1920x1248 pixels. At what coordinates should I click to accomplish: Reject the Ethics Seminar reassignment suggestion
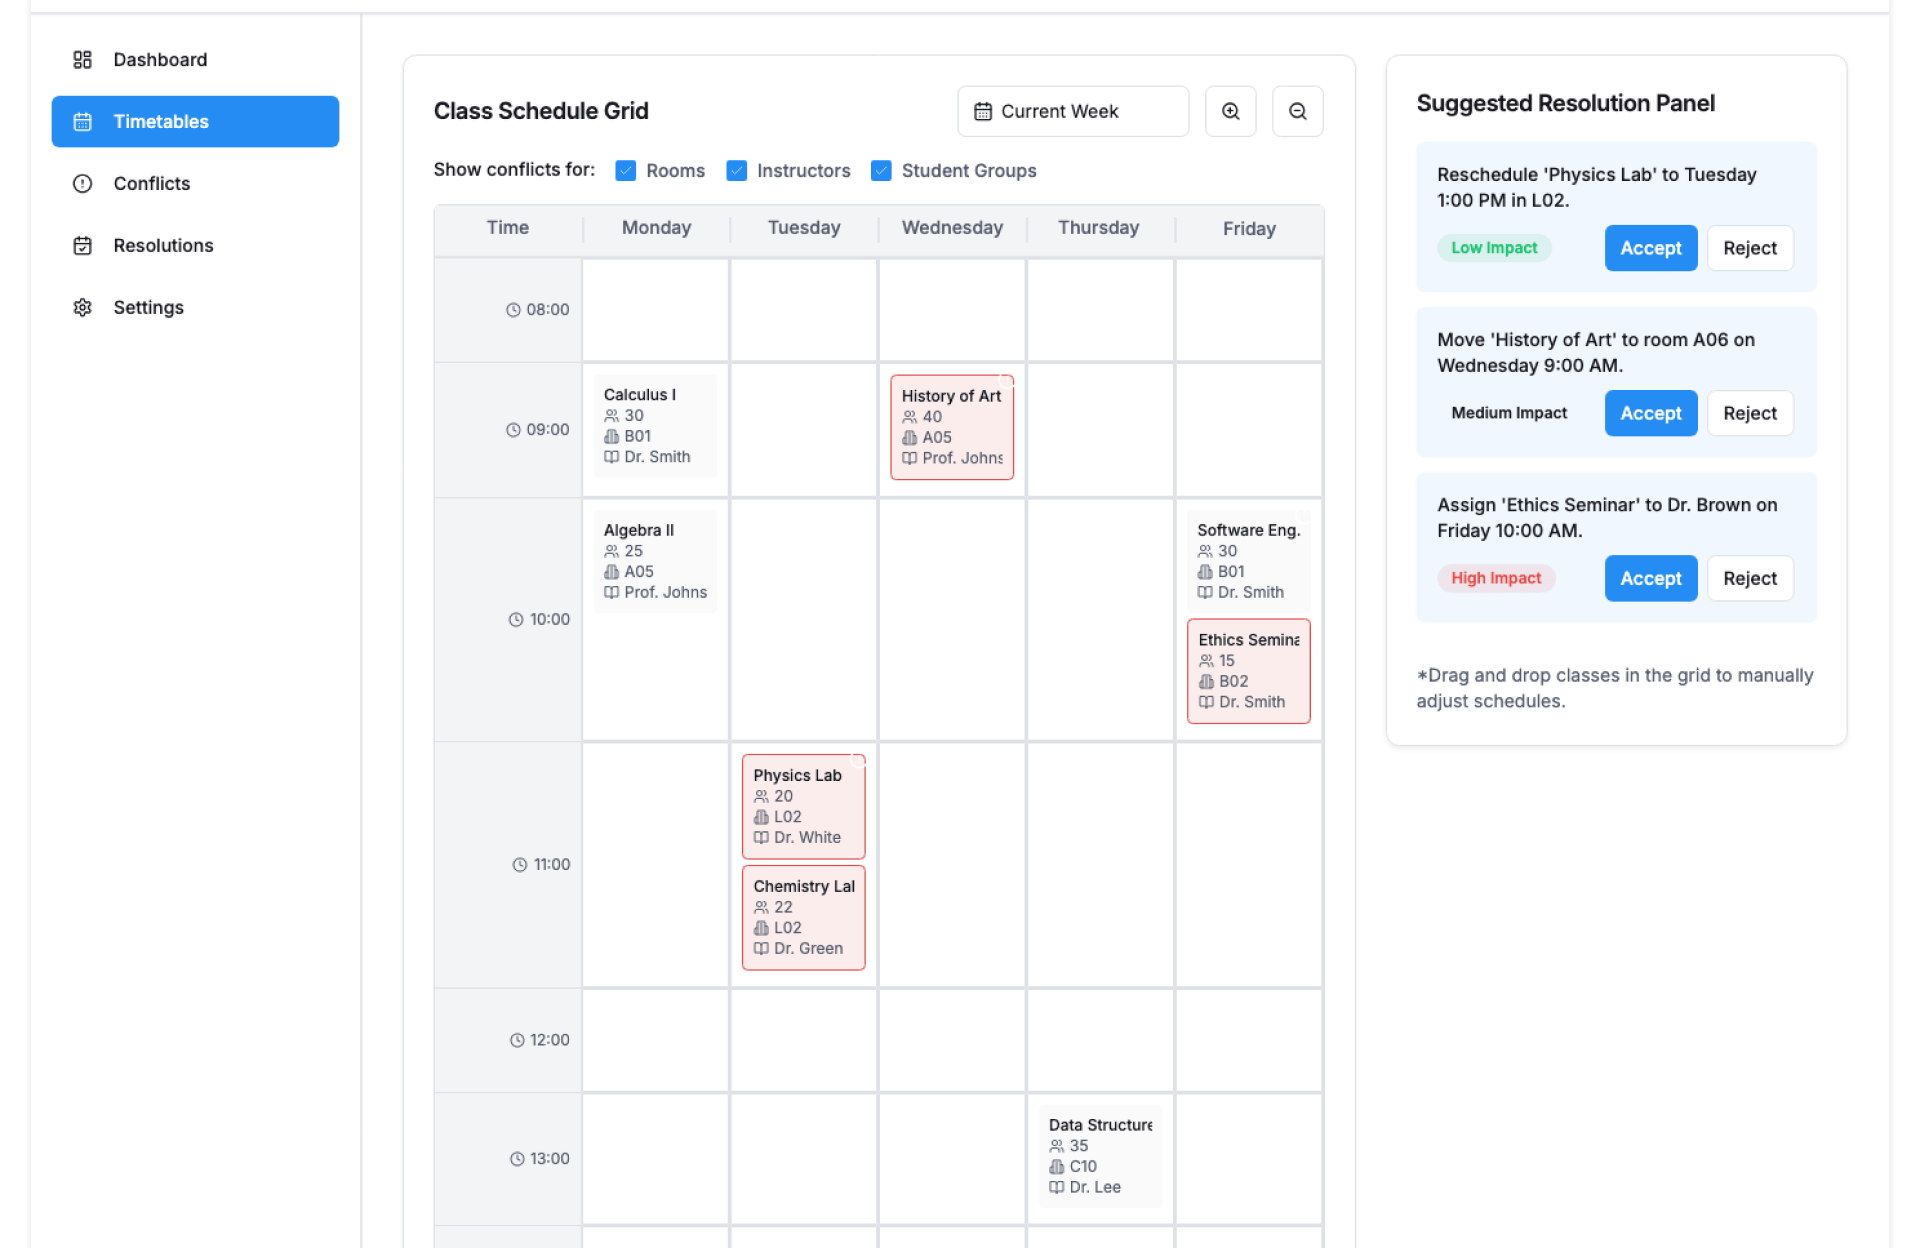(1749, 579)
